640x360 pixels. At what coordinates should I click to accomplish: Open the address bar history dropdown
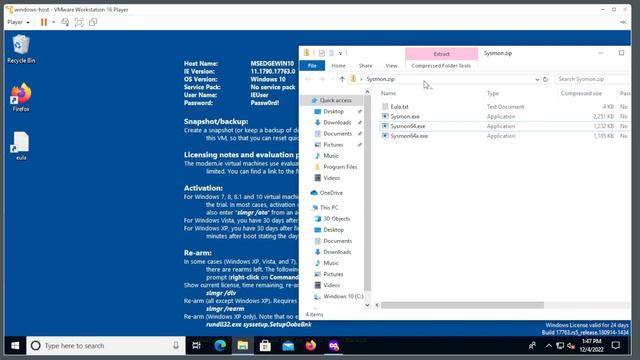click(x=537, y=79)
